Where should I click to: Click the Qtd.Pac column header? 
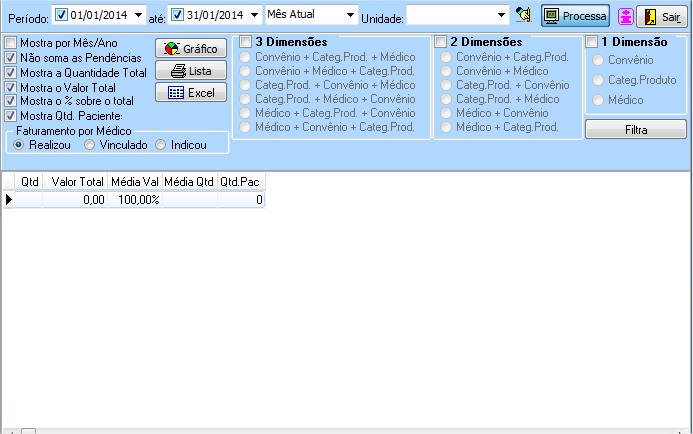coord(240,182)
